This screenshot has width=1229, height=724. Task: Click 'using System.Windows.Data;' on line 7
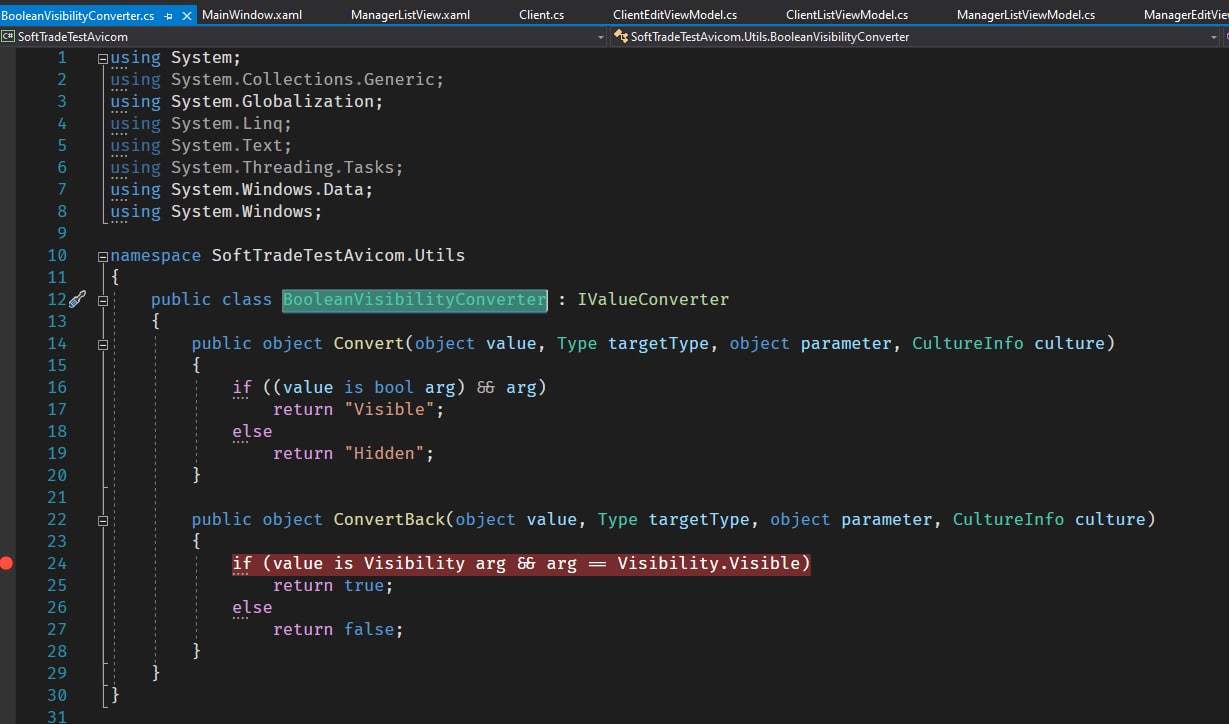(242, 190)
